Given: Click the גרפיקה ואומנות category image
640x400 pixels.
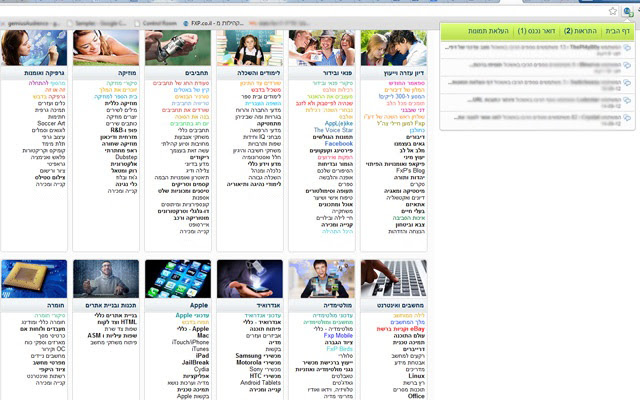Looking at the screenshot, I should coord(34,48).
